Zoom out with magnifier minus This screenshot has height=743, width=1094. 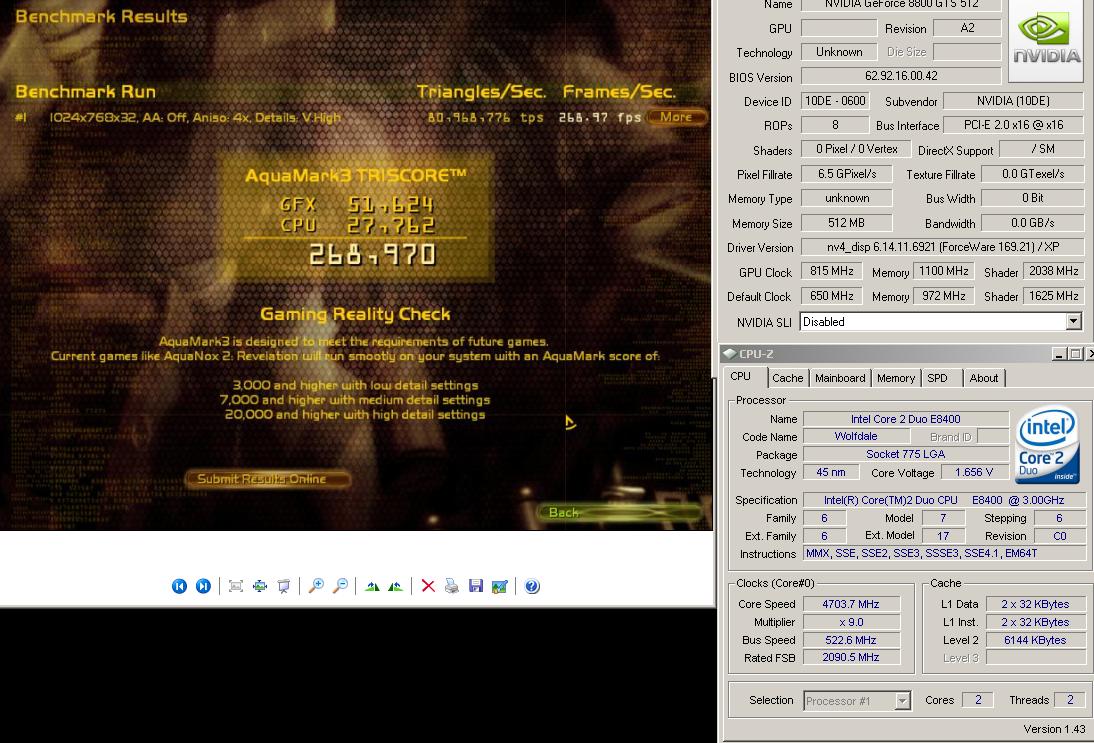pos(340,586)
